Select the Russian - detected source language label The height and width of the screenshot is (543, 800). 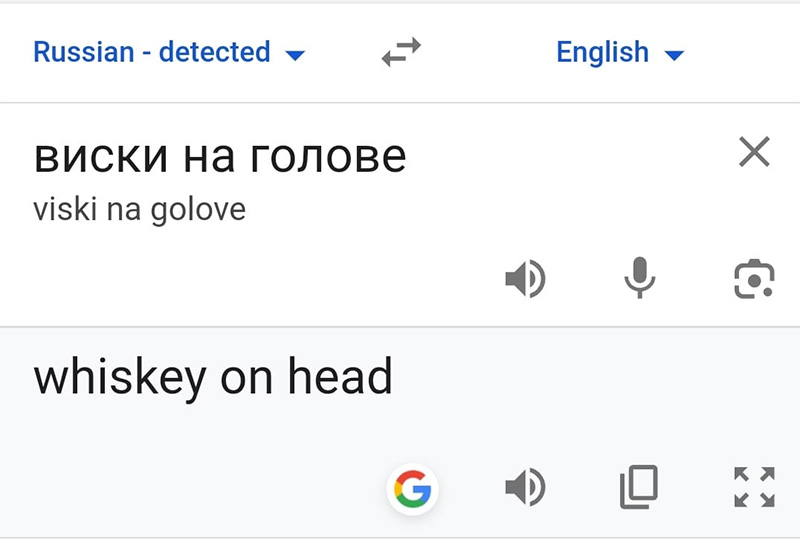152,52
